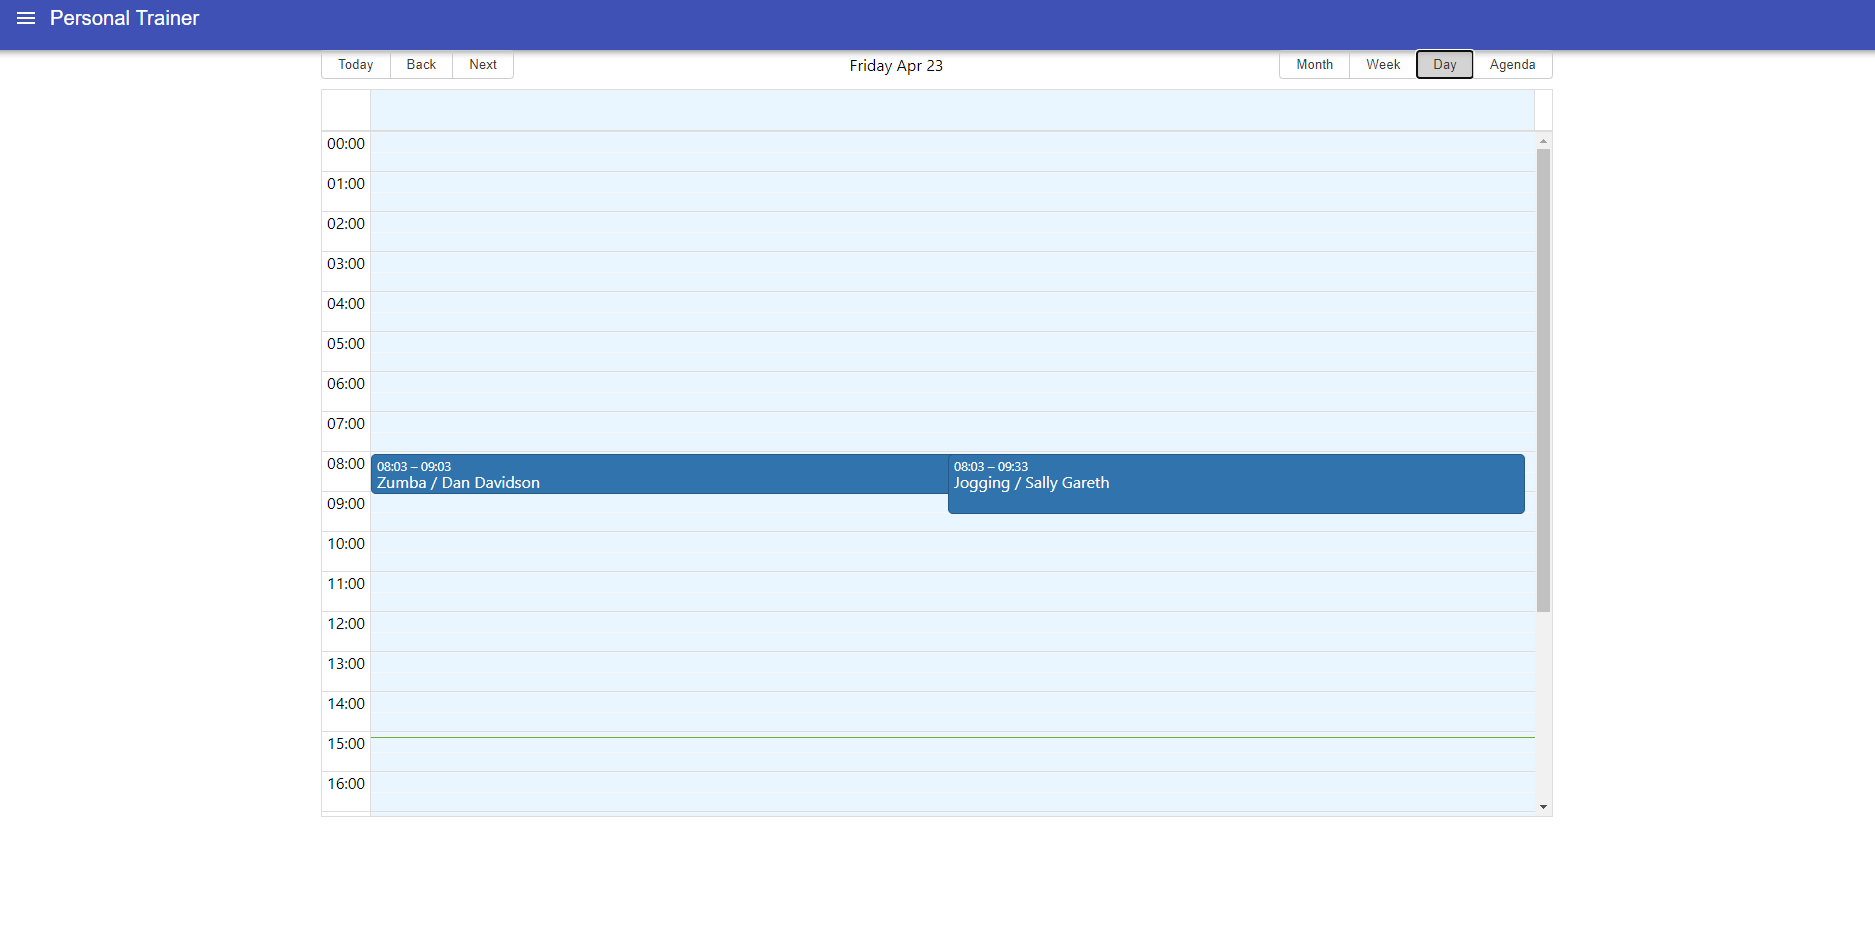Image resolution: width=1875 pixels, height=934 pixels.
Task: Click the 00:00 time label
Action: point(346,144)
